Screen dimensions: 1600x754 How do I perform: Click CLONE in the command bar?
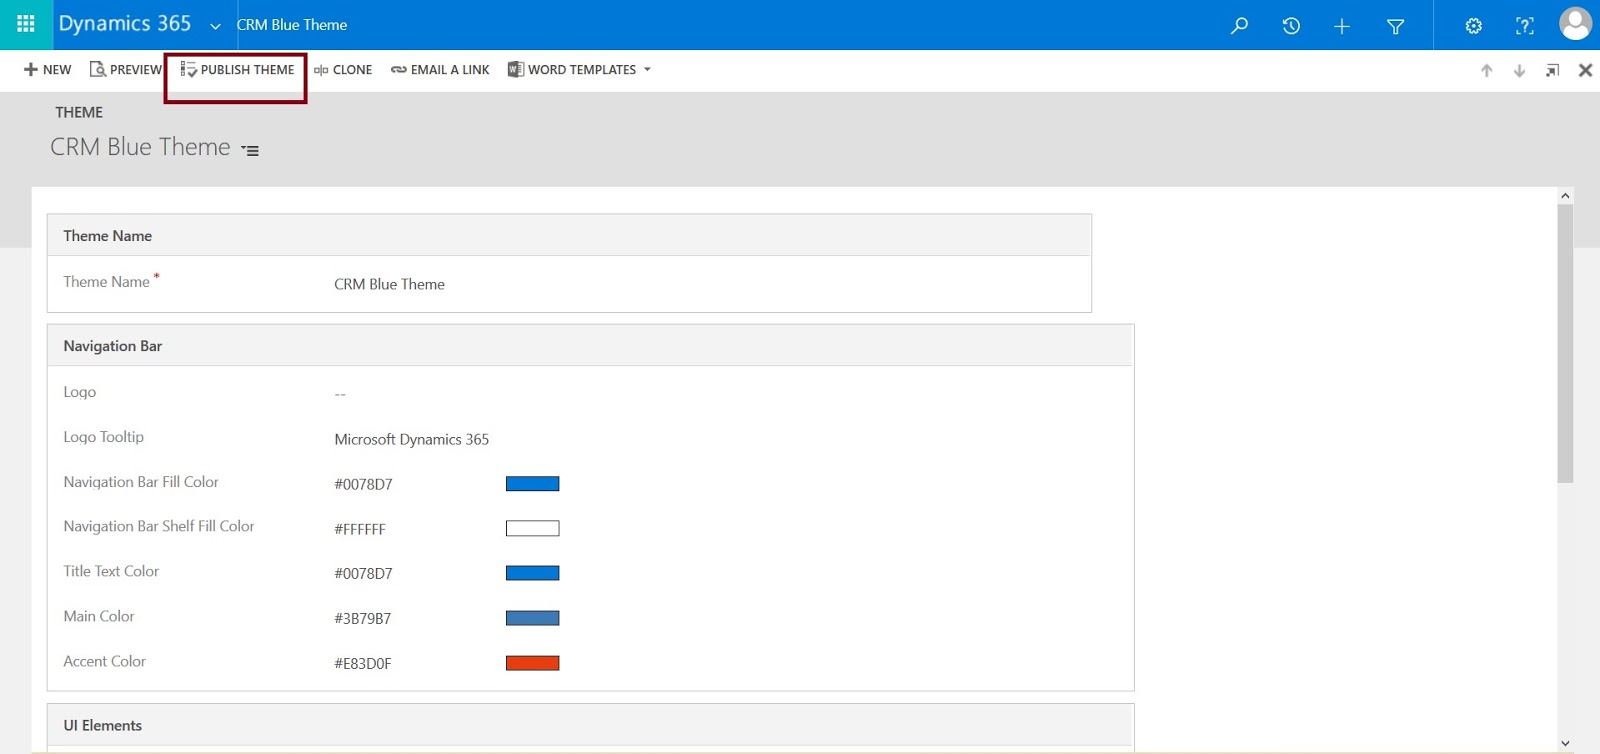coord(342,70)
